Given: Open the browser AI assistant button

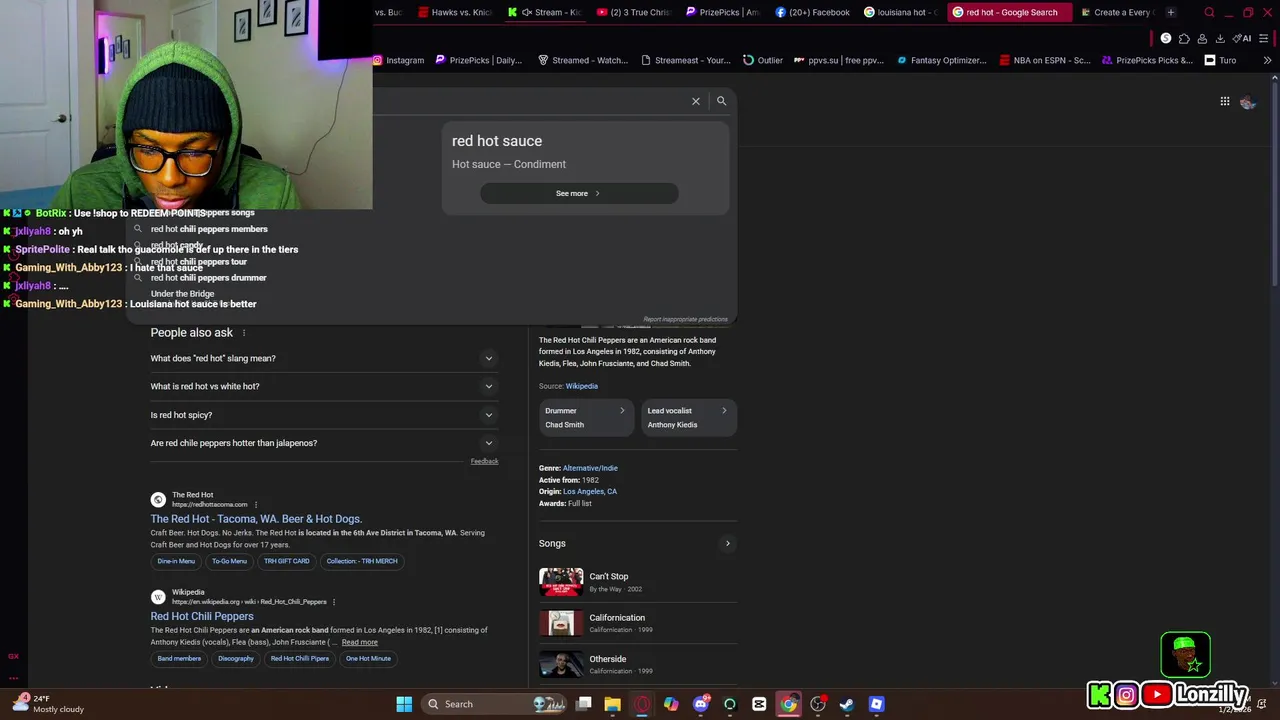Looking at the screenshot, I should 1242,38.
